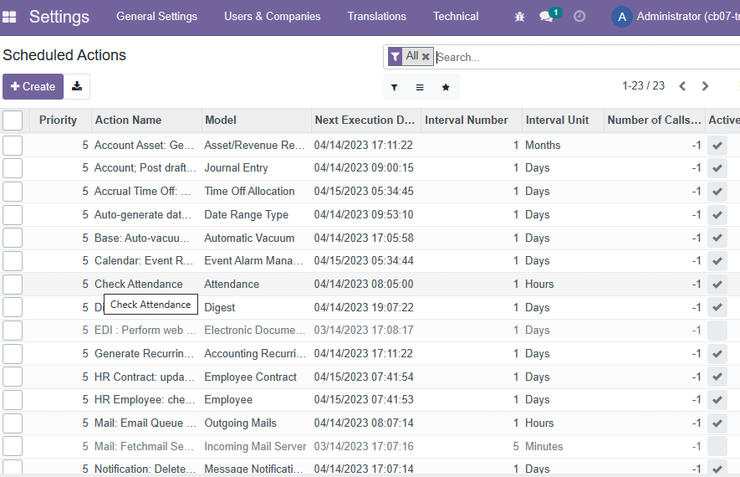Go to previous page of records
The width and height of the screenshot is (740, 477).
point(682,86)
